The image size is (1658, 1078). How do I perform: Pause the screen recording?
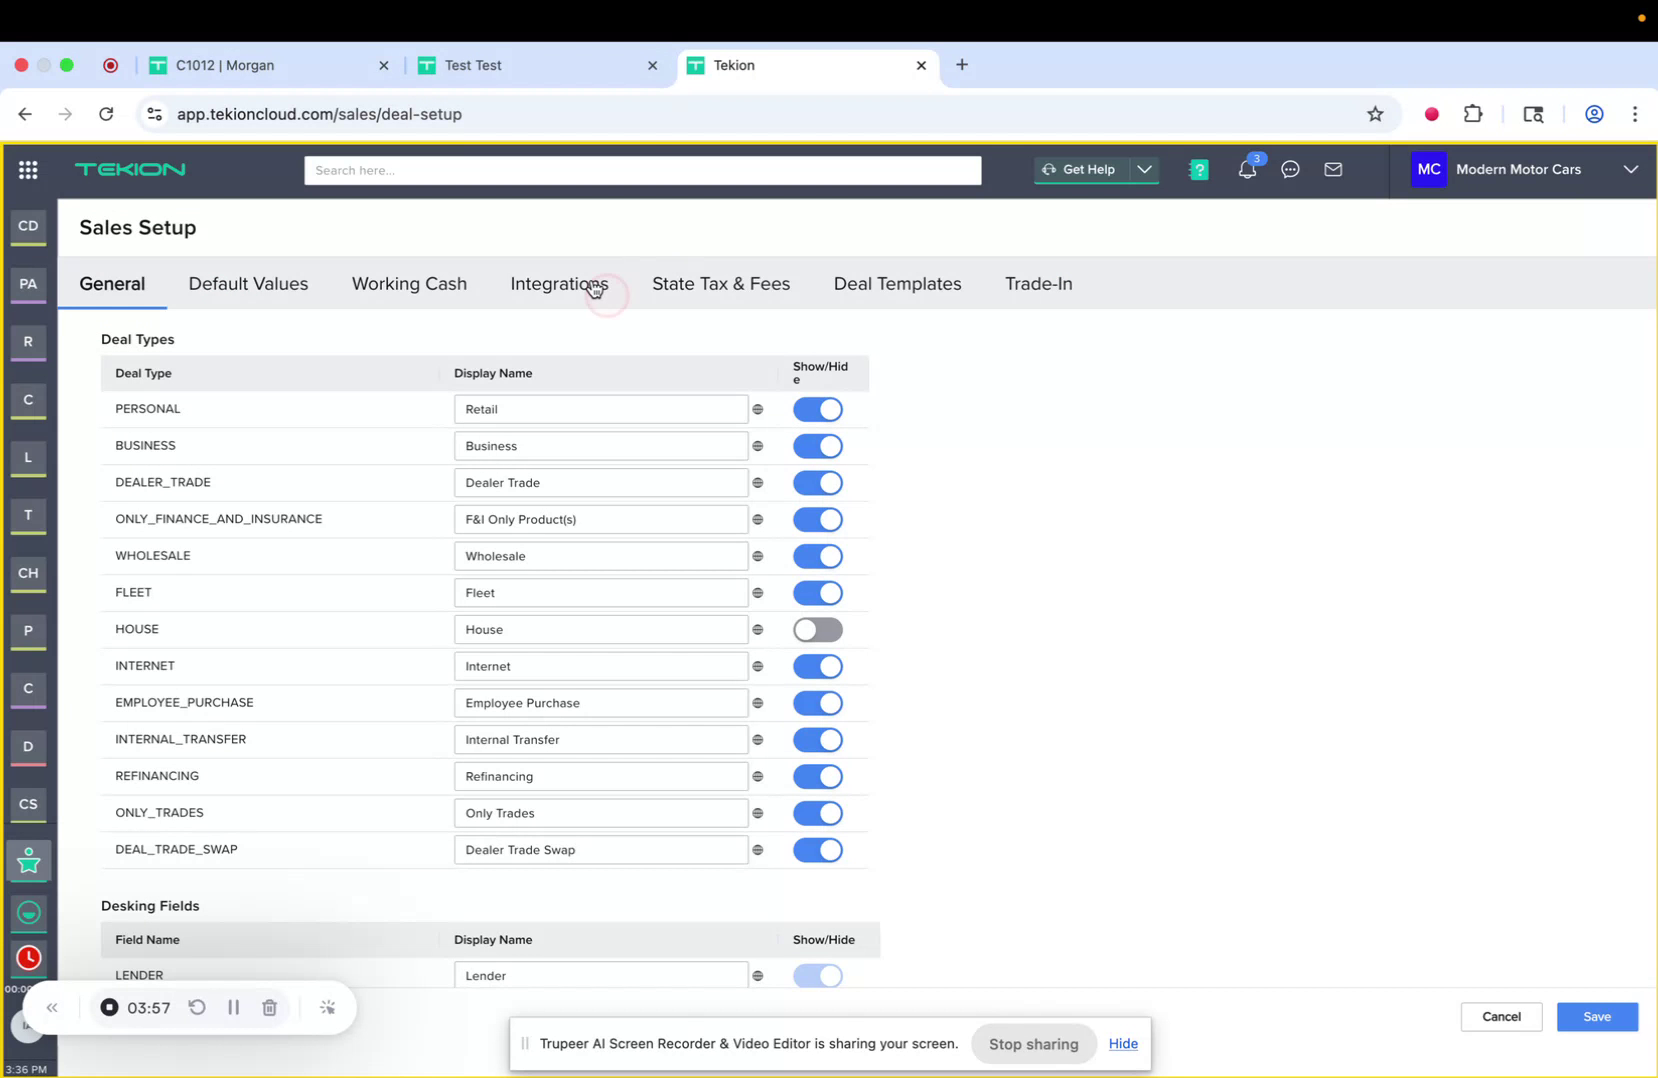click(233, 1007)
